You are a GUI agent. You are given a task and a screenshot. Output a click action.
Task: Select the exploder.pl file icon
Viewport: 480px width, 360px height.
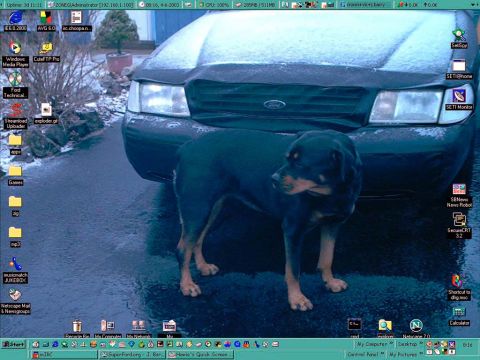[x=46, y=113]
